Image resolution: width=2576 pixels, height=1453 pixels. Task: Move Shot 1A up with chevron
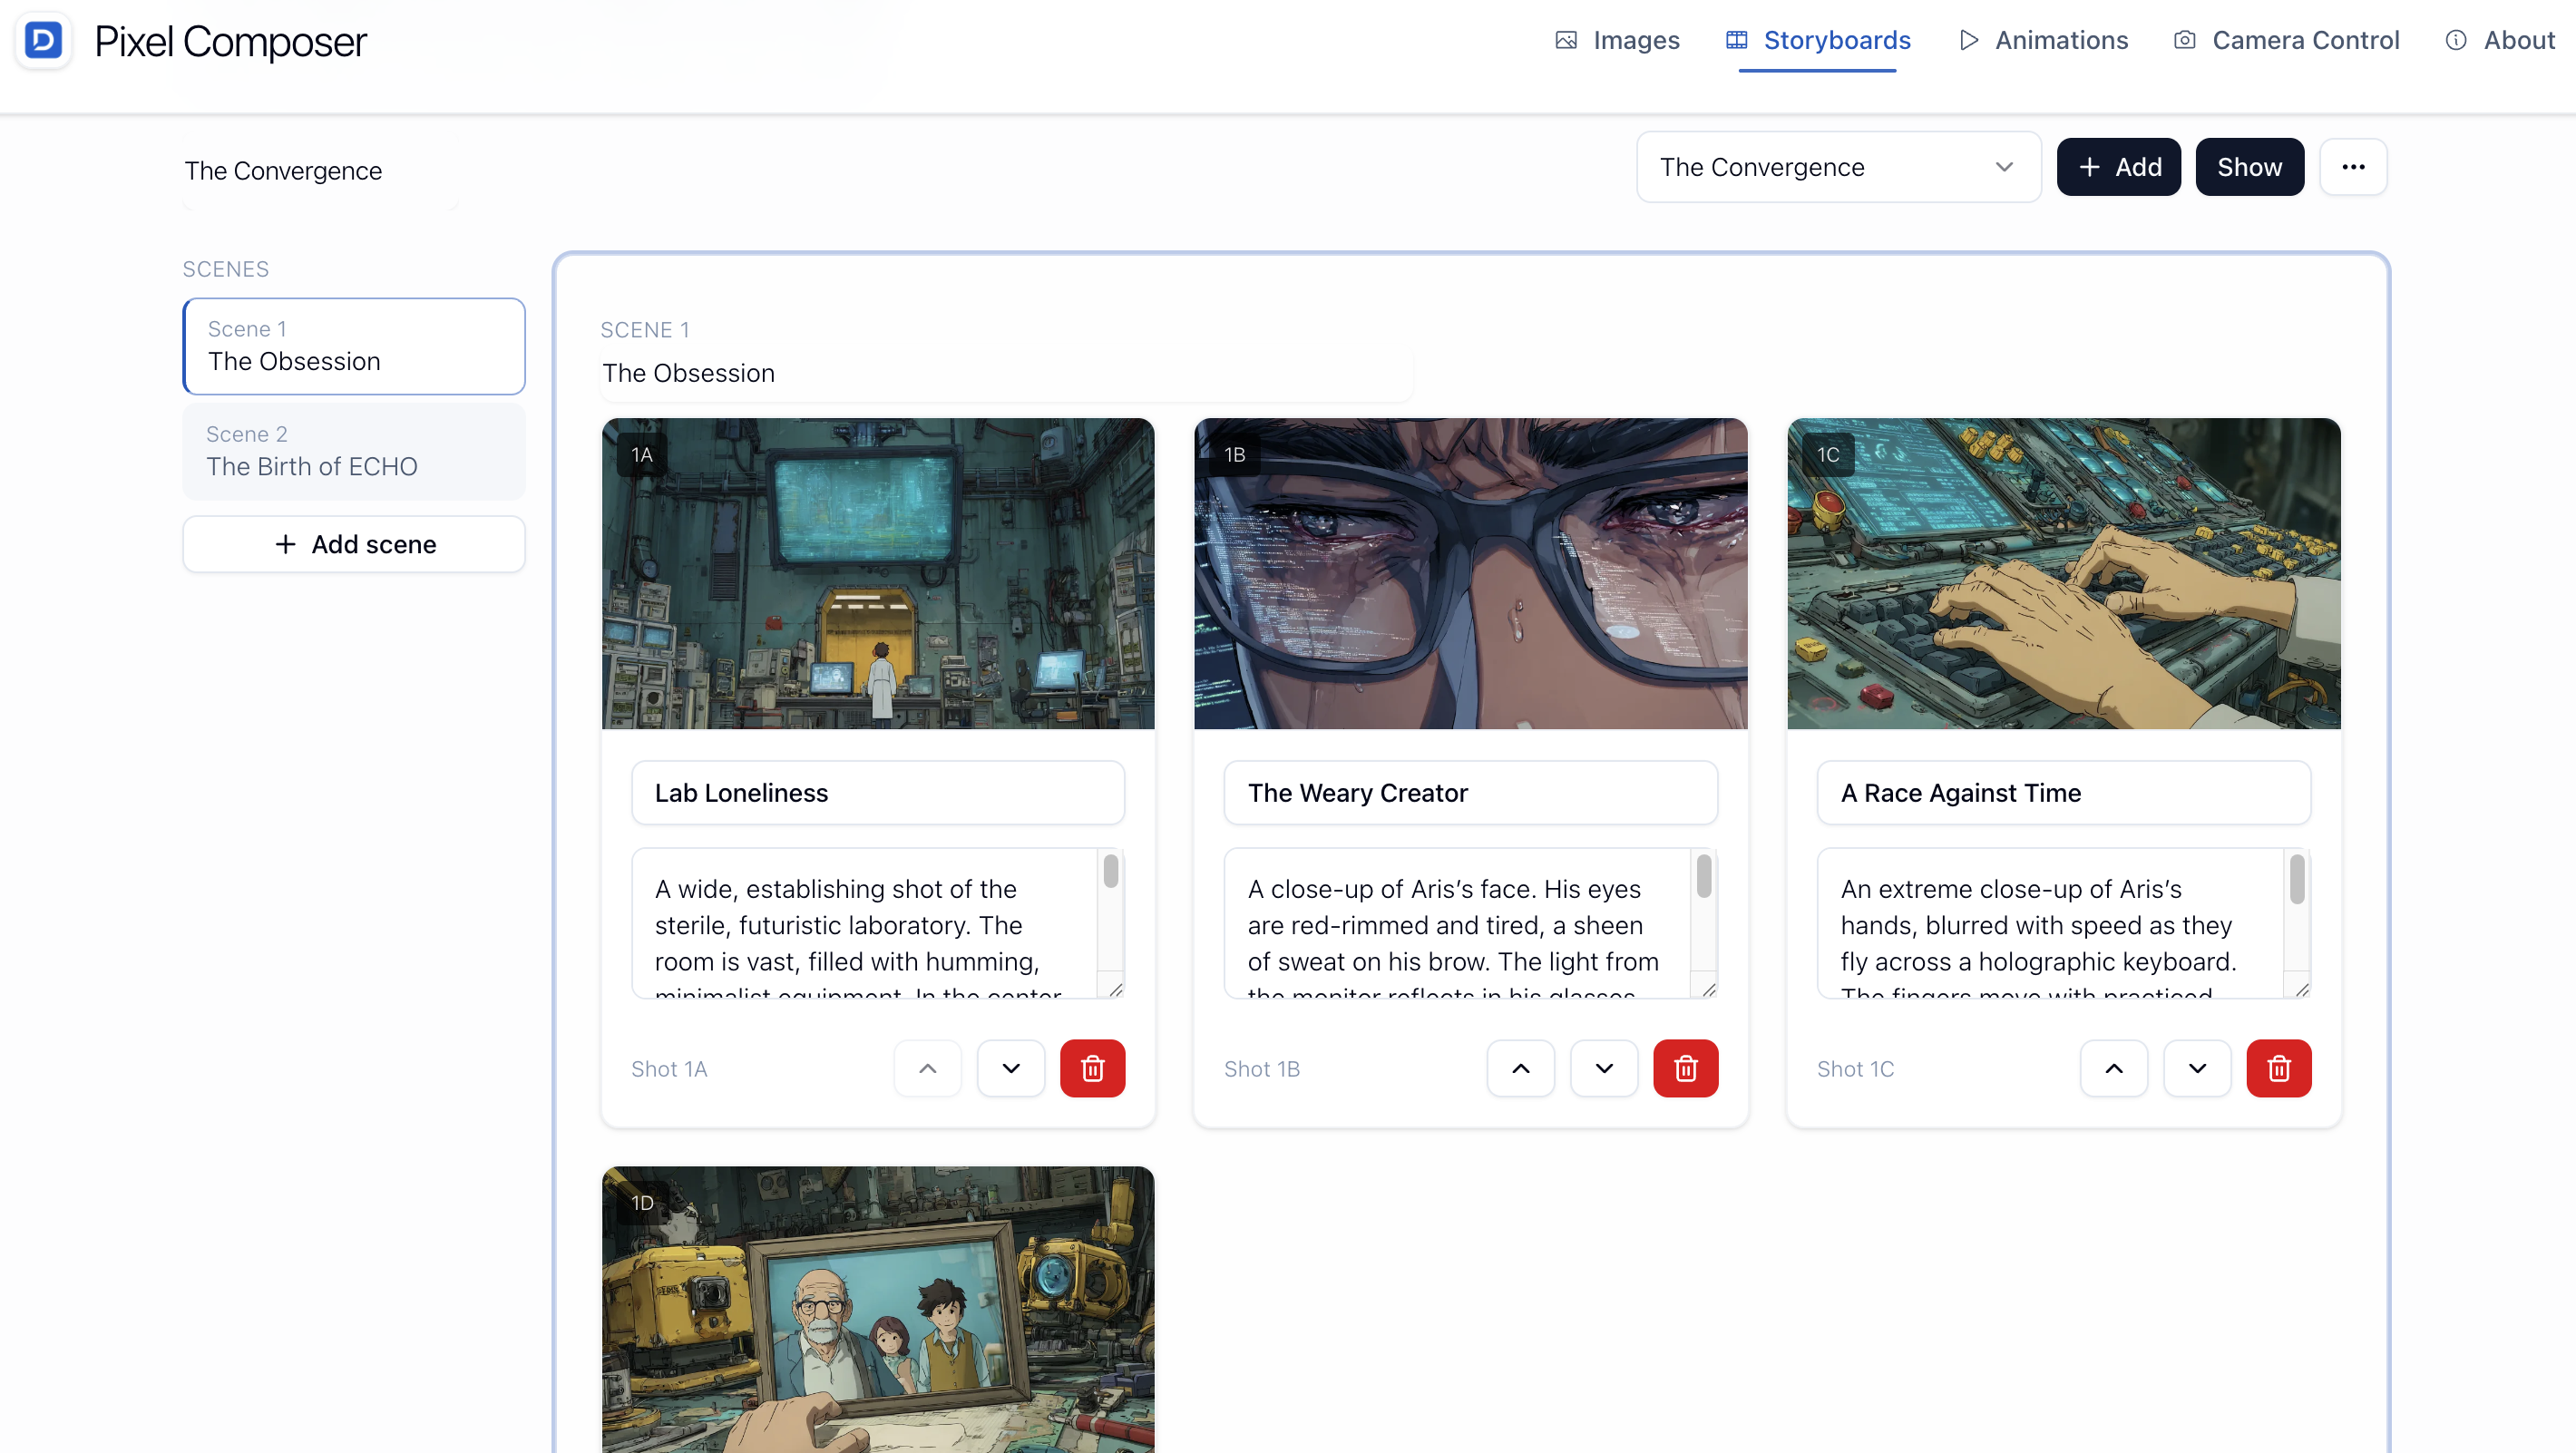point(928,1069)
